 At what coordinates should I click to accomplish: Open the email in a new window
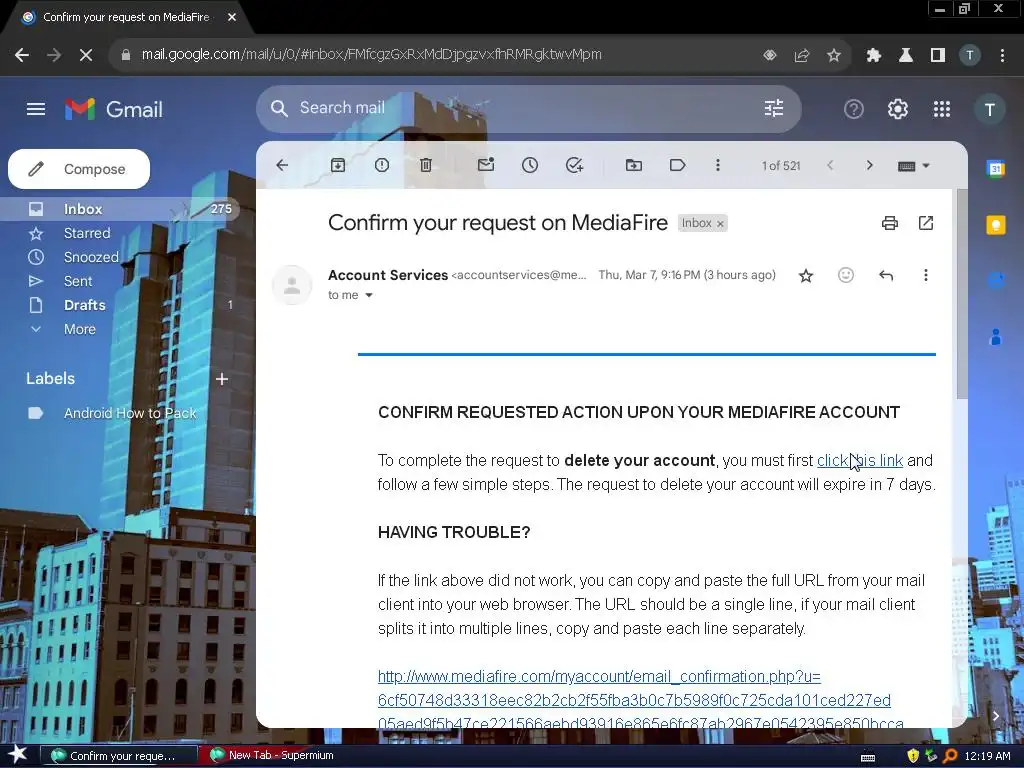coord(925,223)
